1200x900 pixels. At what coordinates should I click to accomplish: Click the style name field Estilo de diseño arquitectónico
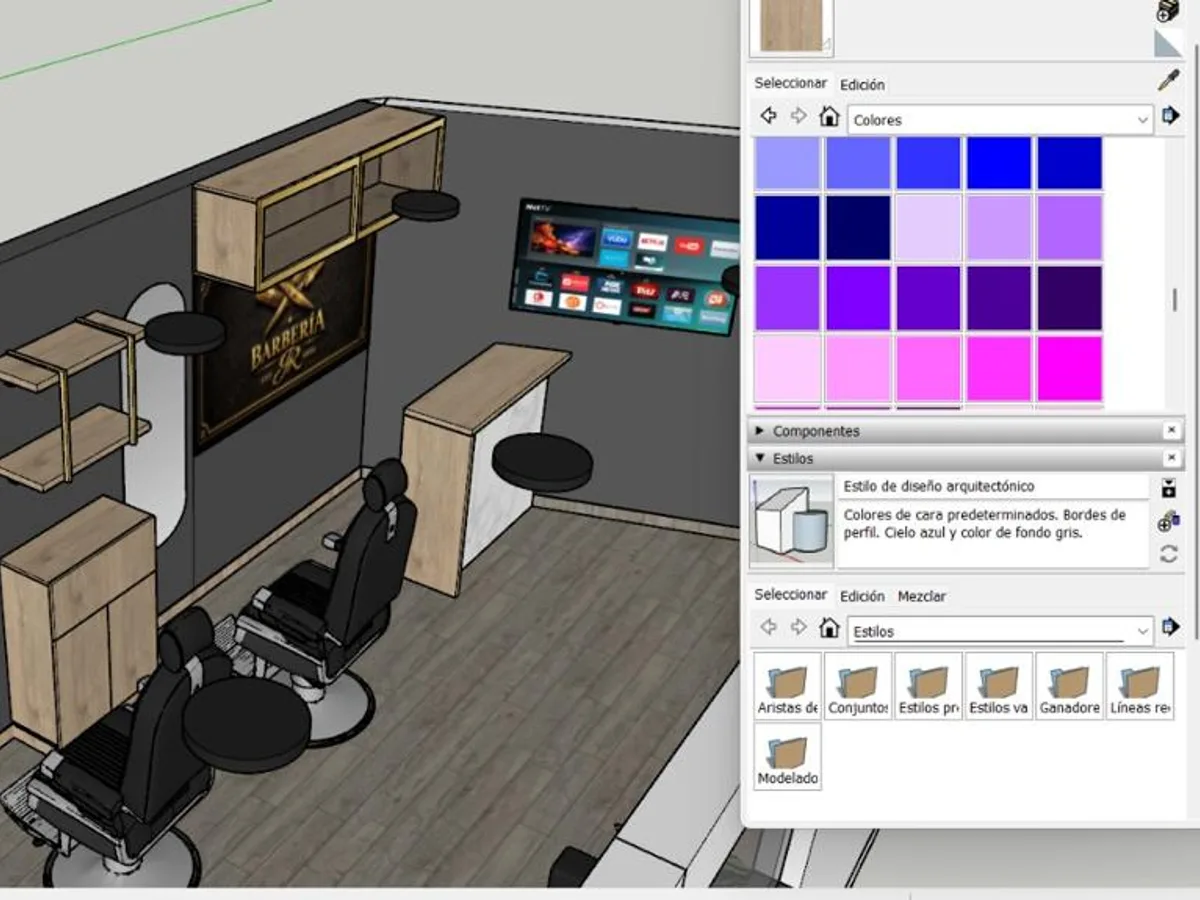(x=994, y=487)
